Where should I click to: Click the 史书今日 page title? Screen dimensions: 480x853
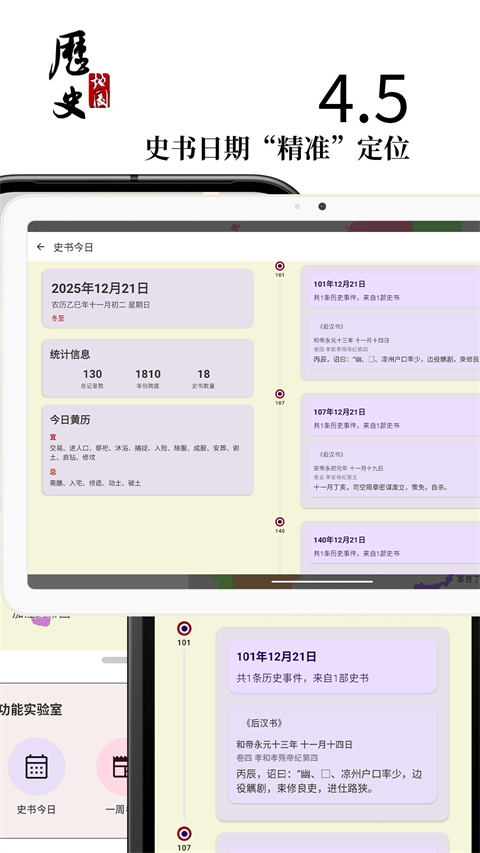(73, 247)
